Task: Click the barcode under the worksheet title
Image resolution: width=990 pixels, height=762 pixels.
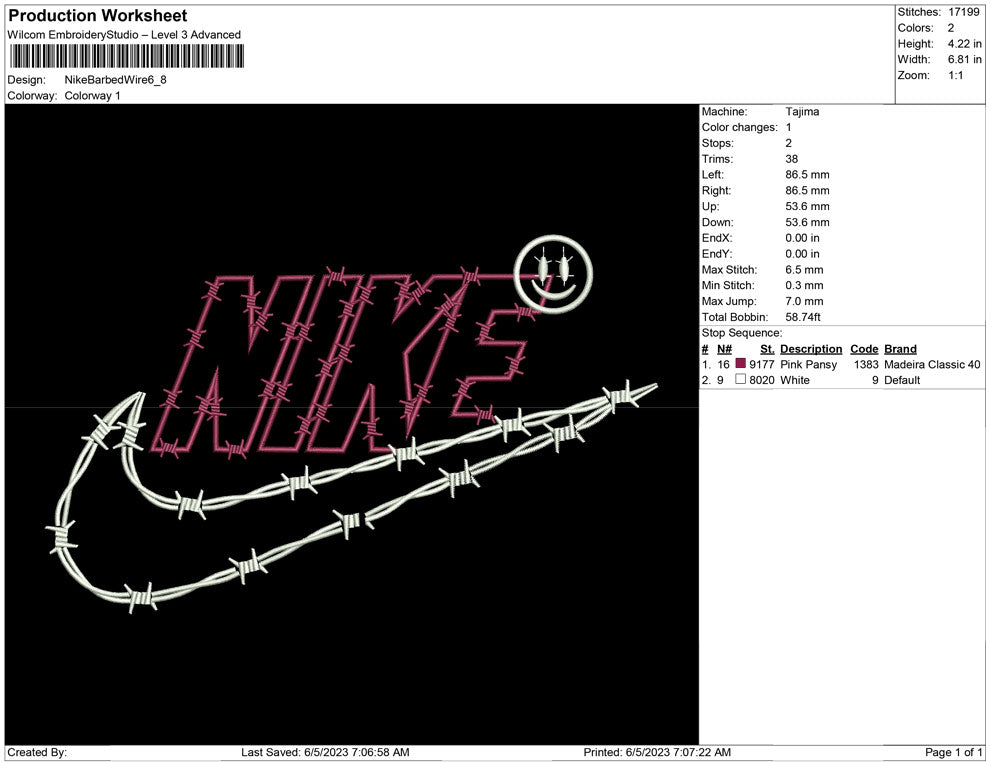Action: pyautogui.click(x=126, y=57)
